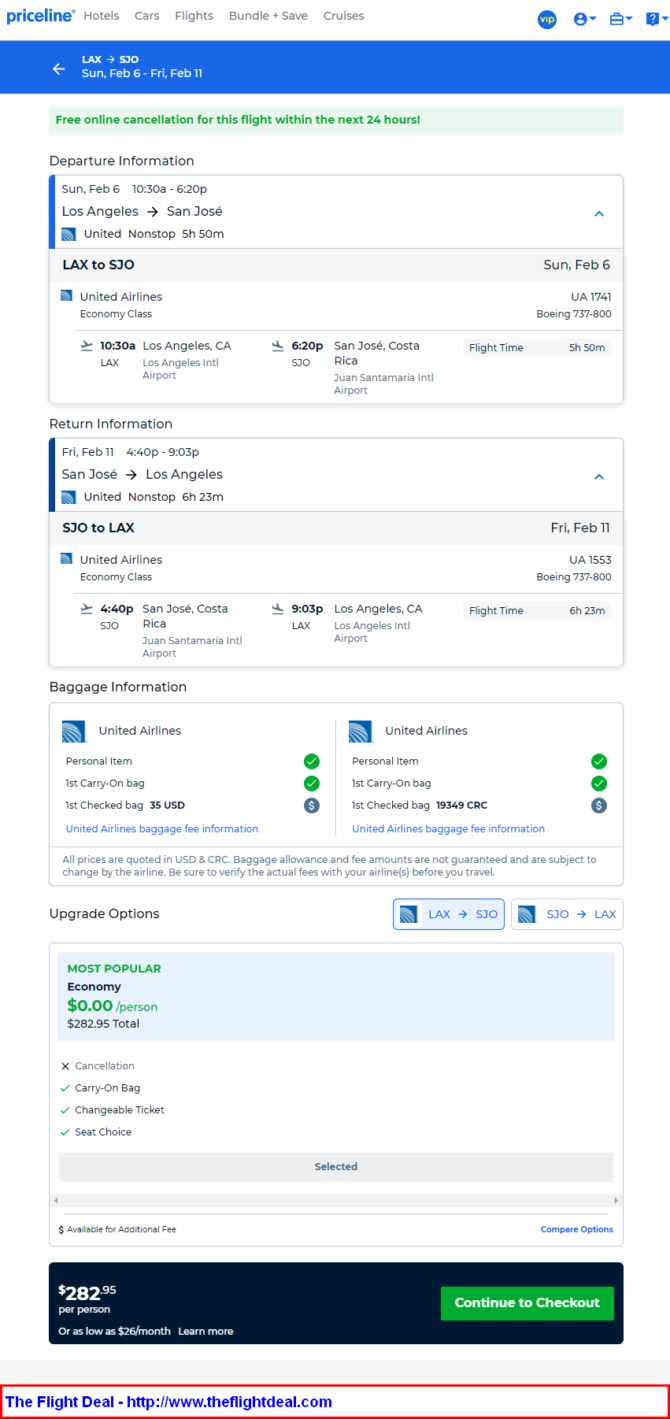This screenshot has width=670, height=1419.
Task: Click flight number UA 1553
Action: 591,560
